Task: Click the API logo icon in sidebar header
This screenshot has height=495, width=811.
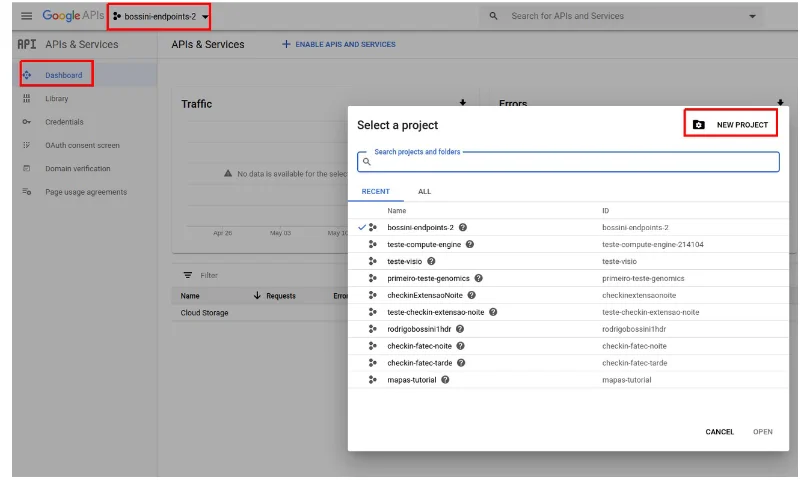Action: click(x=27, y=44)
